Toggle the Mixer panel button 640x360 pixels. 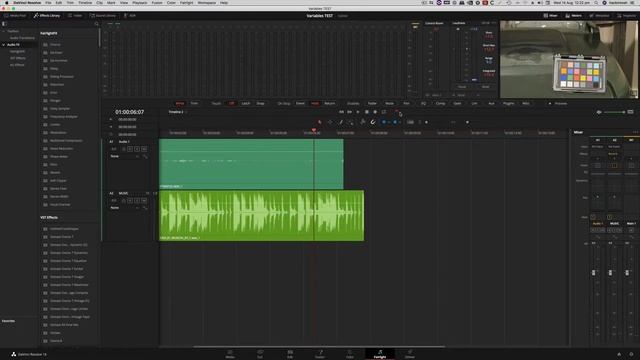coord(551,16)
